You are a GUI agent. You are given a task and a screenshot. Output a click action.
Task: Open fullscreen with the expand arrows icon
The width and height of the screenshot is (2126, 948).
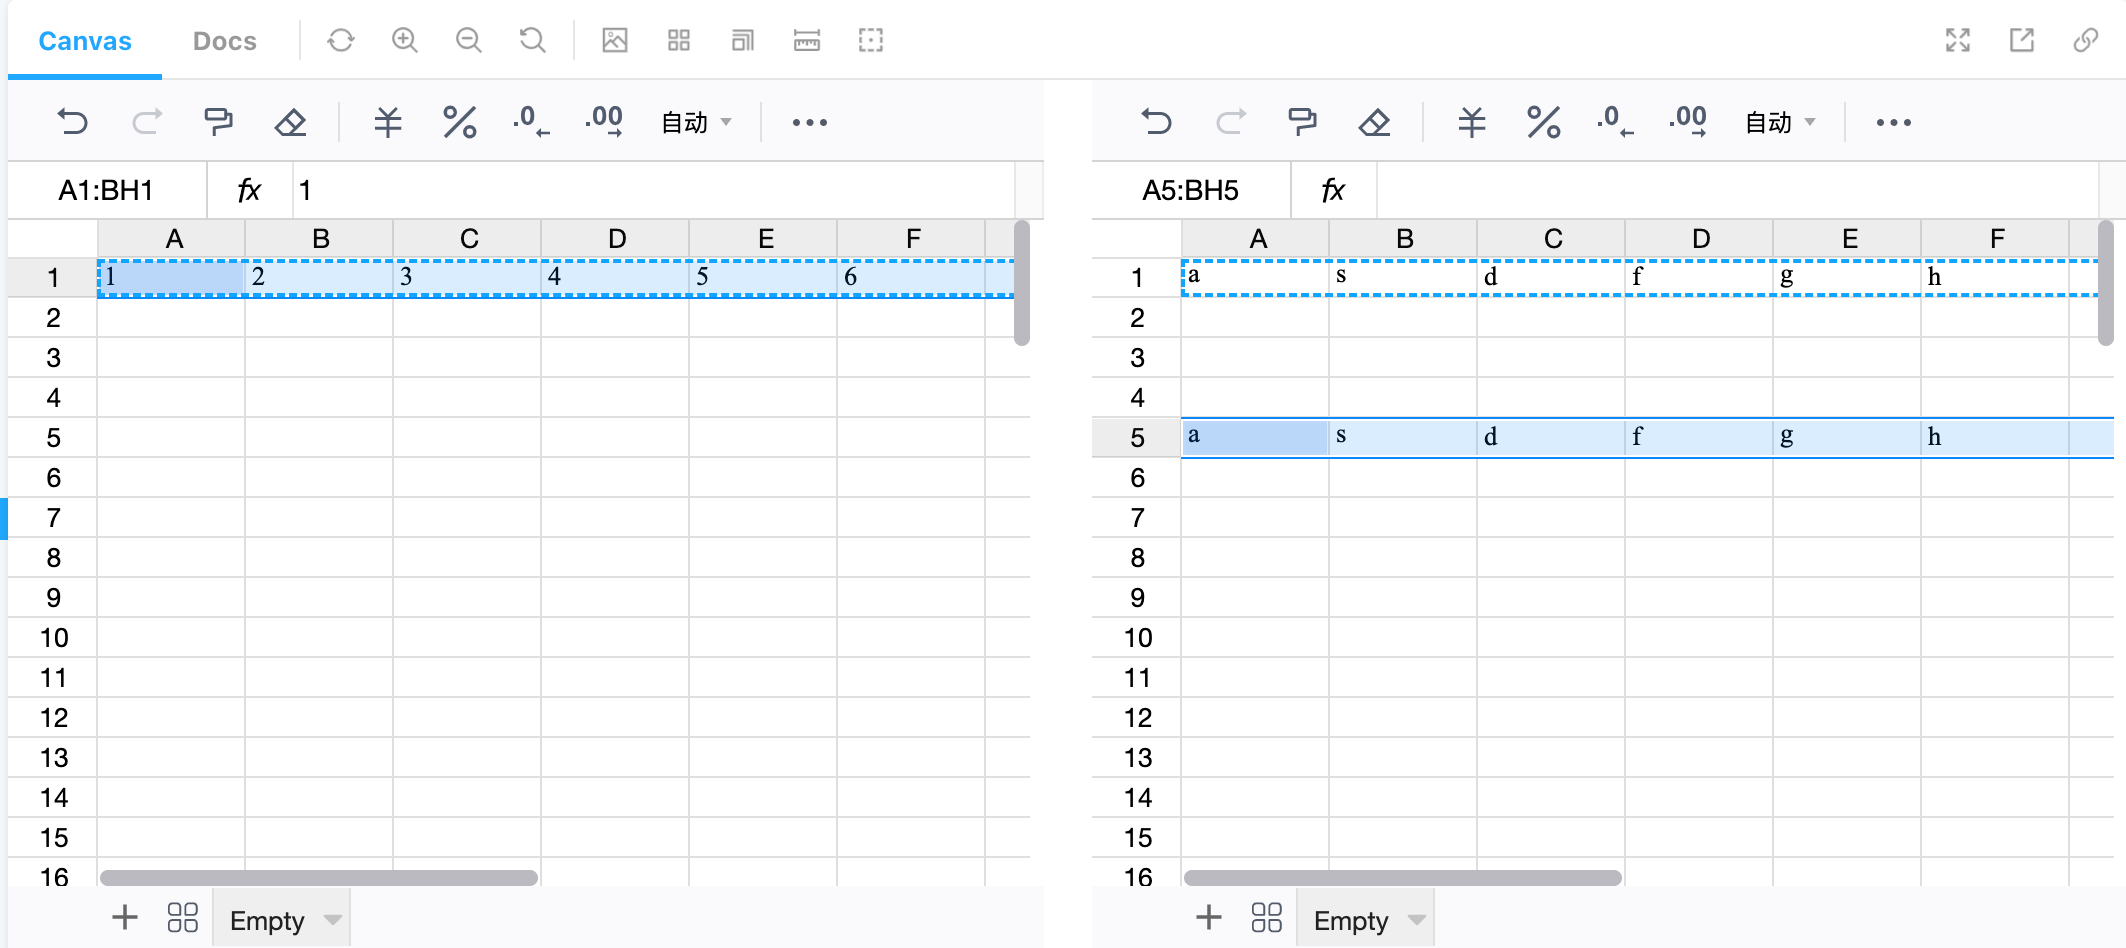[1957, 40]
